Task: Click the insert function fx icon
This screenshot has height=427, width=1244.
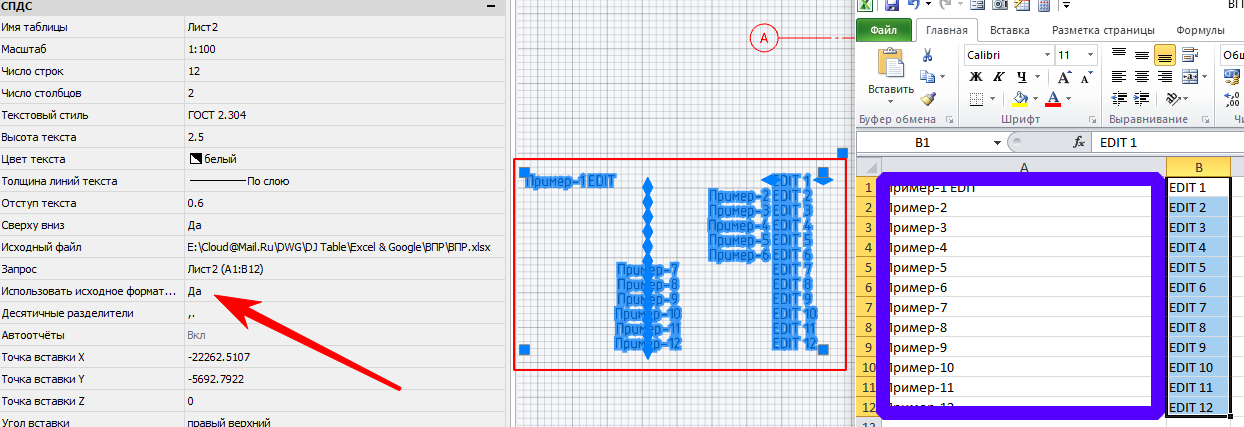Action: pos(1079,143)
